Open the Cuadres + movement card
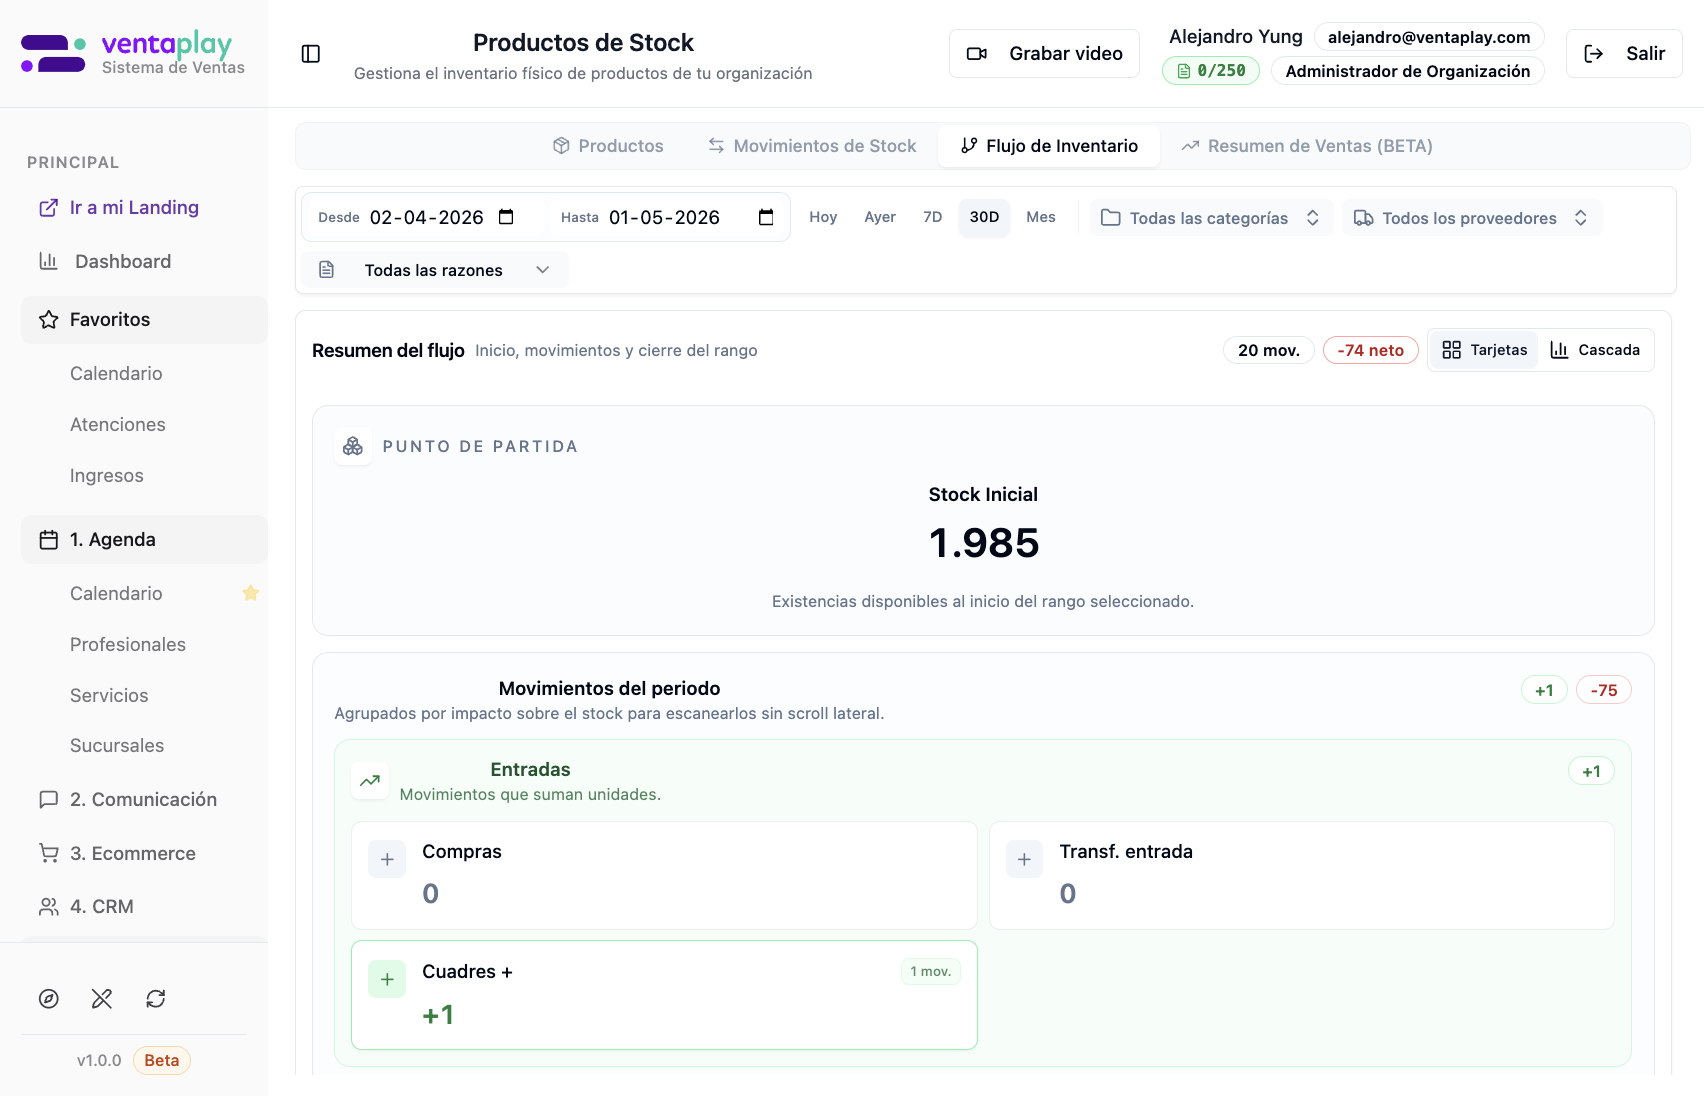The image size is (1704, 1096). pyautogui.click(x=664, y=995)
